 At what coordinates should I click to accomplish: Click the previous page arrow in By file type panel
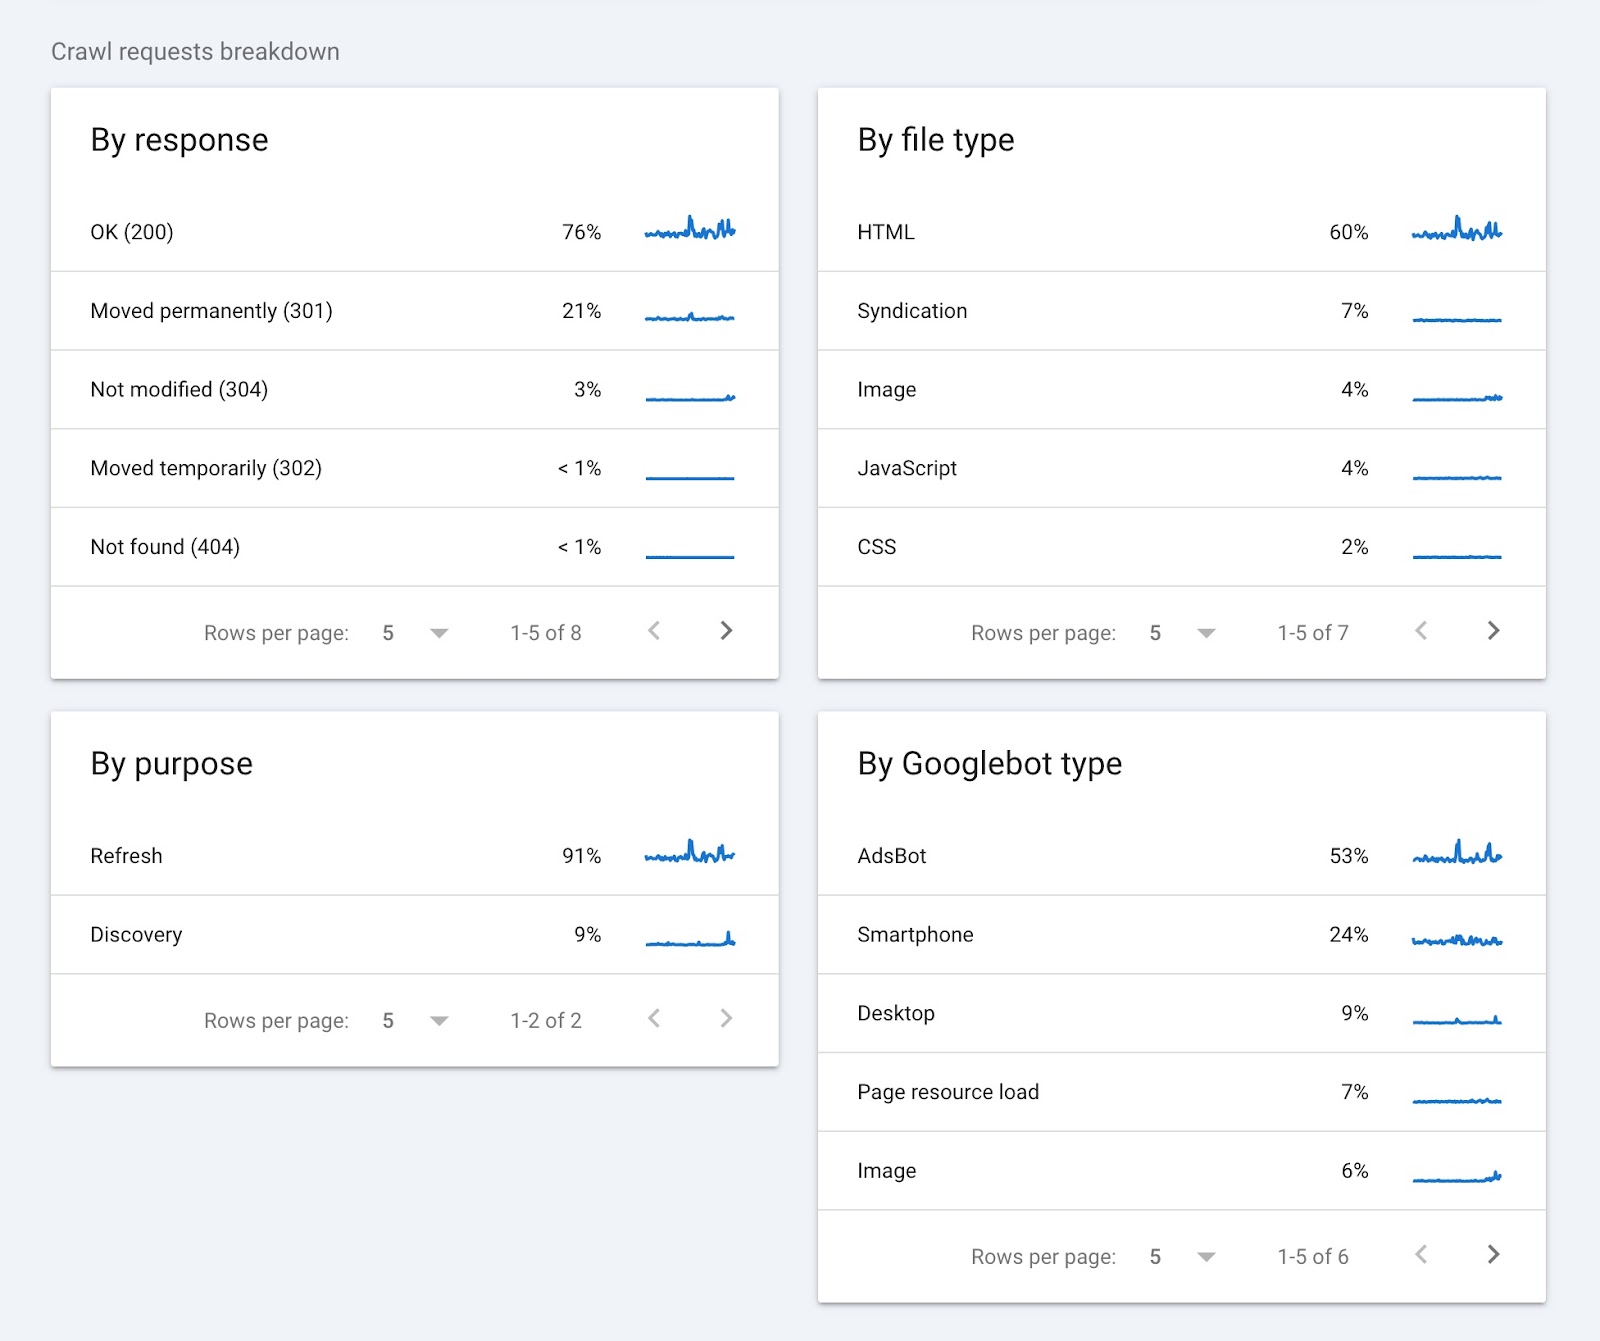coord(1421,631)
